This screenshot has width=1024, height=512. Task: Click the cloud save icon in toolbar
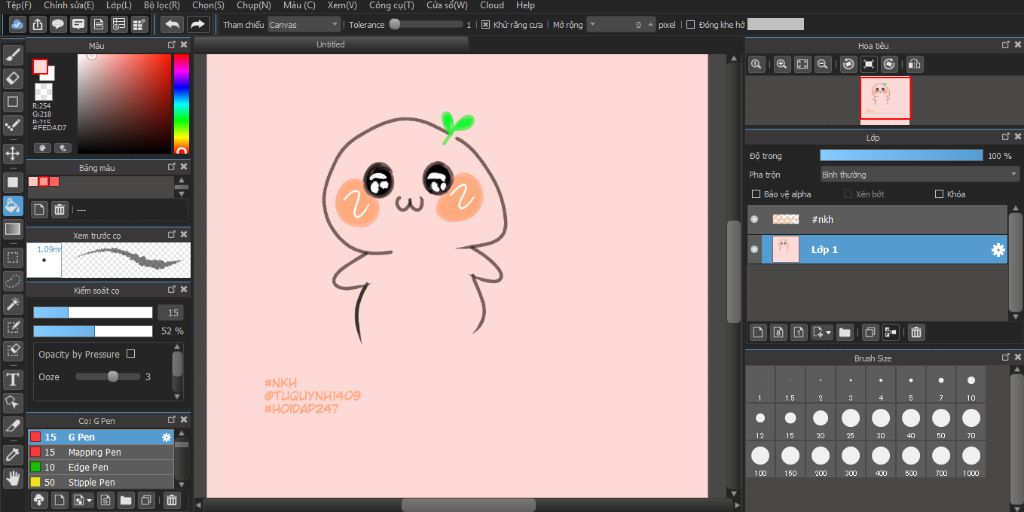coord(18,25)
